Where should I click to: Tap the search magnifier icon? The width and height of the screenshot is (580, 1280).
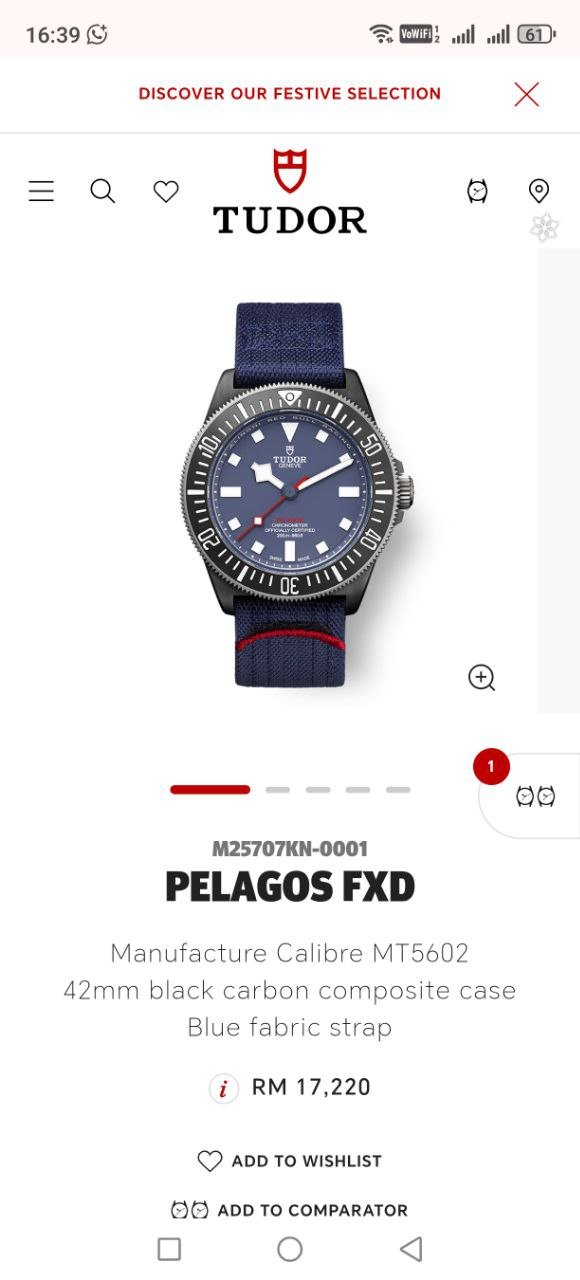pyautogui.click(x=103, y=191)
